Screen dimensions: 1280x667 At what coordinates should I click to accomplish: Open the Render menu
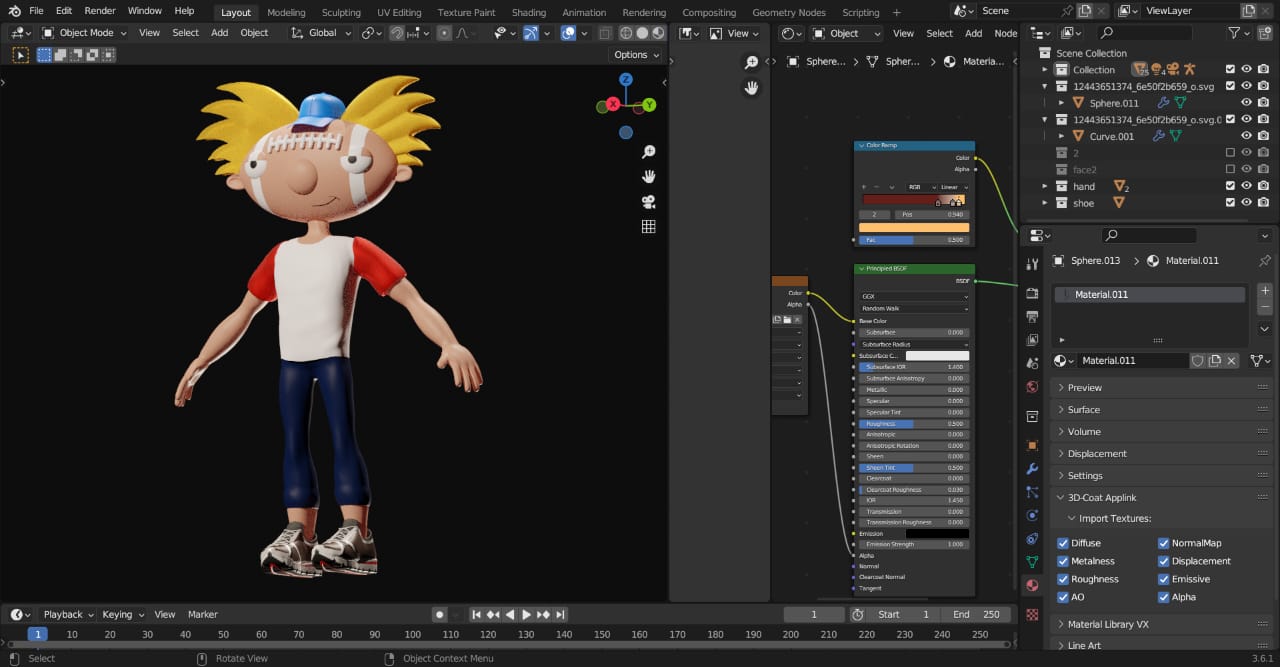(100, 11)
